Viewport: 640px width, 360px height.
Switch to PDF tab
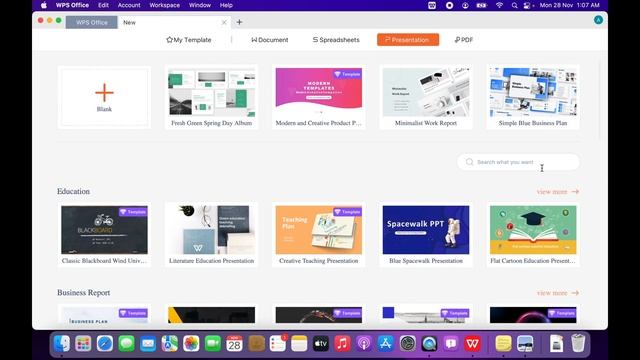(x=464, y=40)
